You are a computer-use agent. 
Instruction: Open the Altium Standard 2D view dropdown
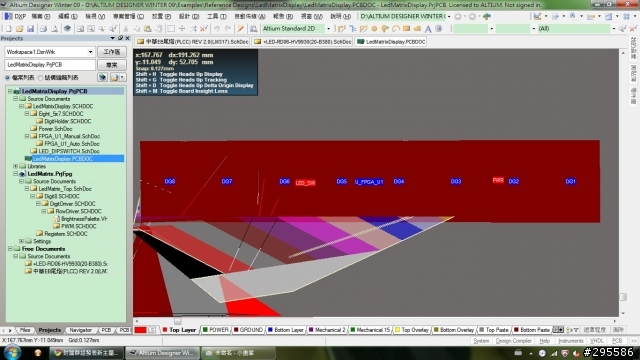(x=328, y=29)
